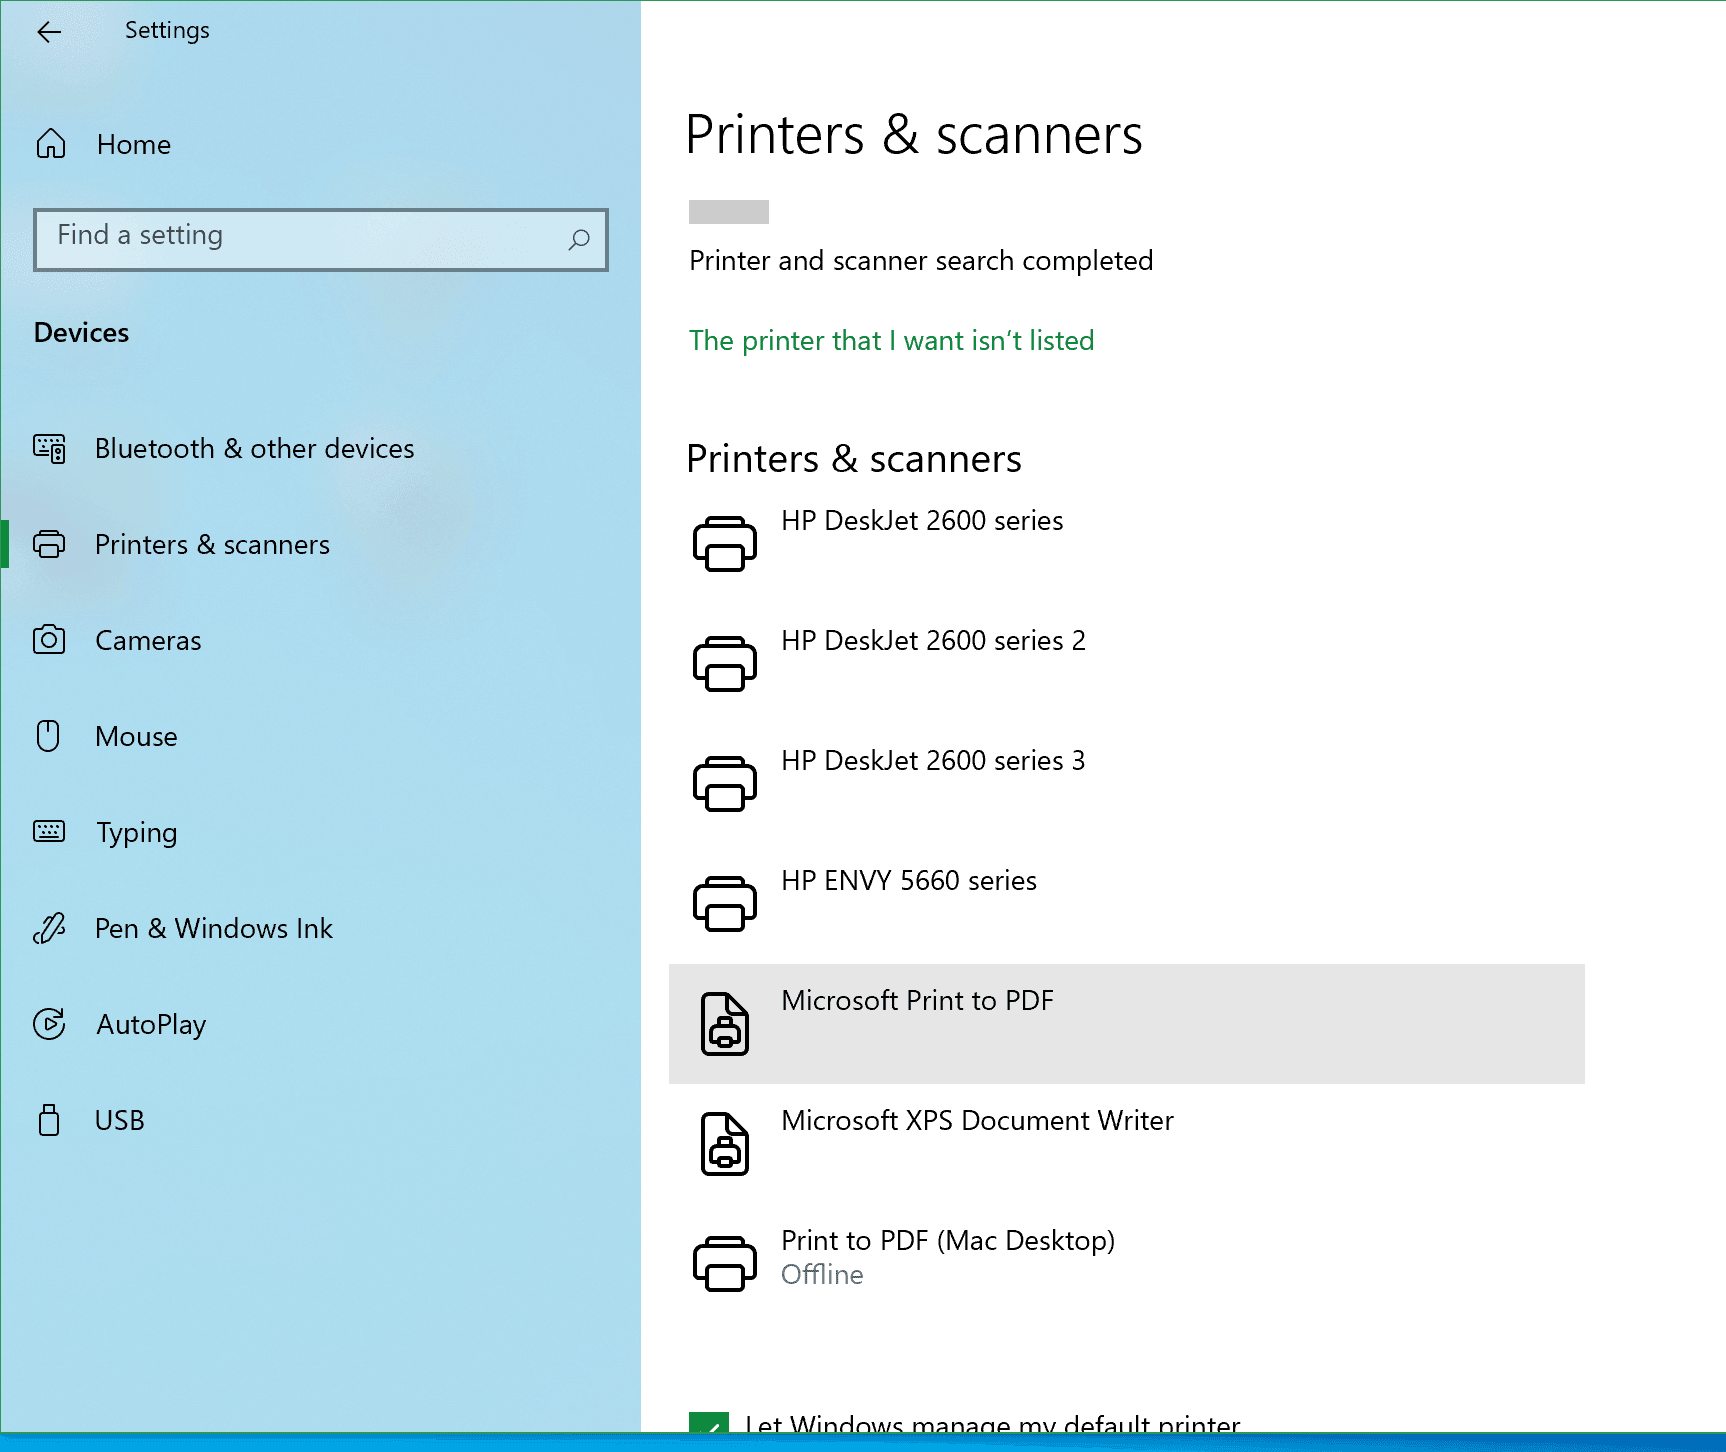Open The printer that I want isn't listed
1726x1452 pixels.
[890, 340]
